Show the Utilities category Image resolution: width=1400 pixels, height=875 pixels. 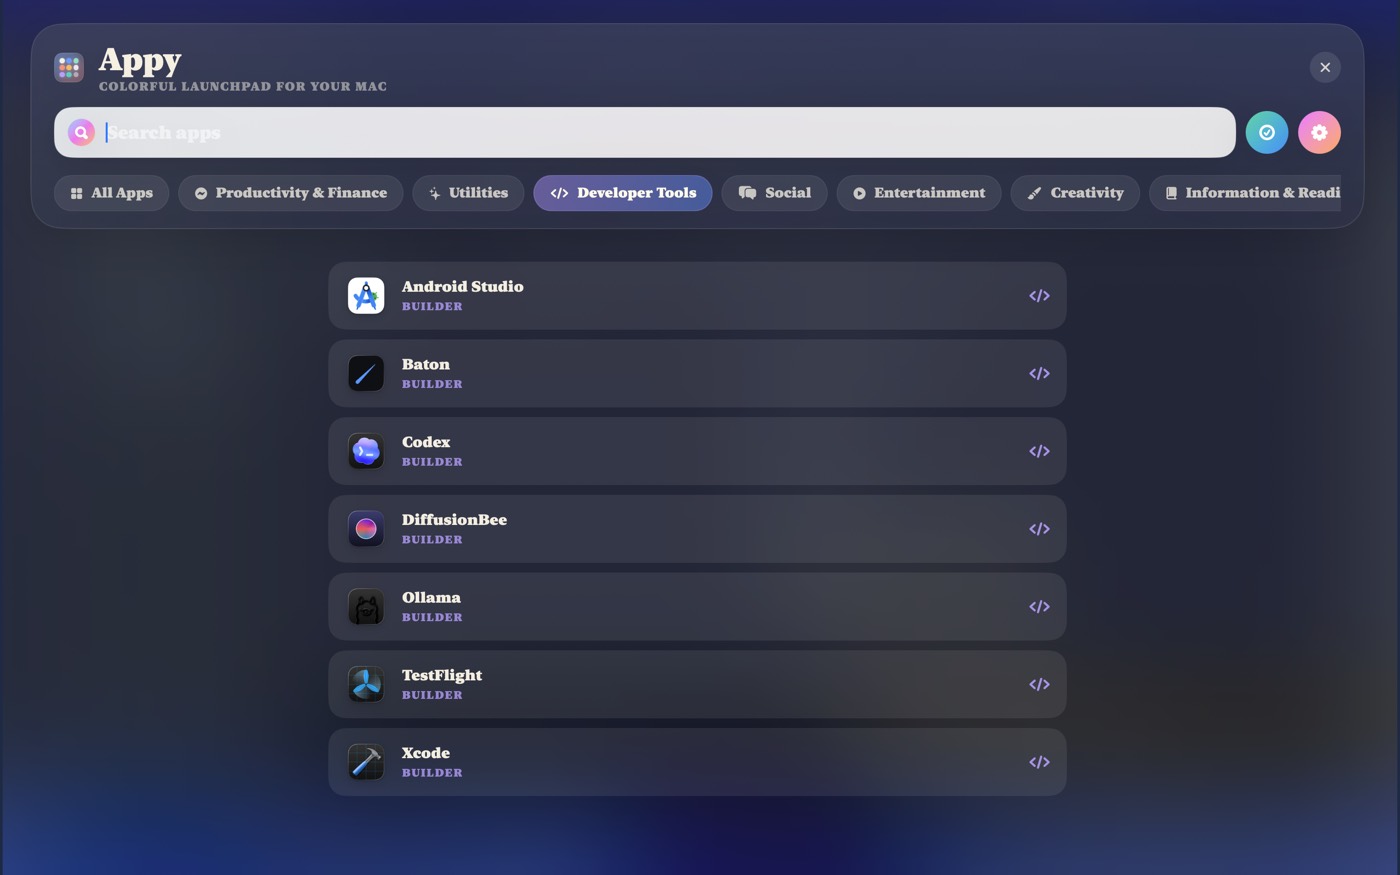468,193
